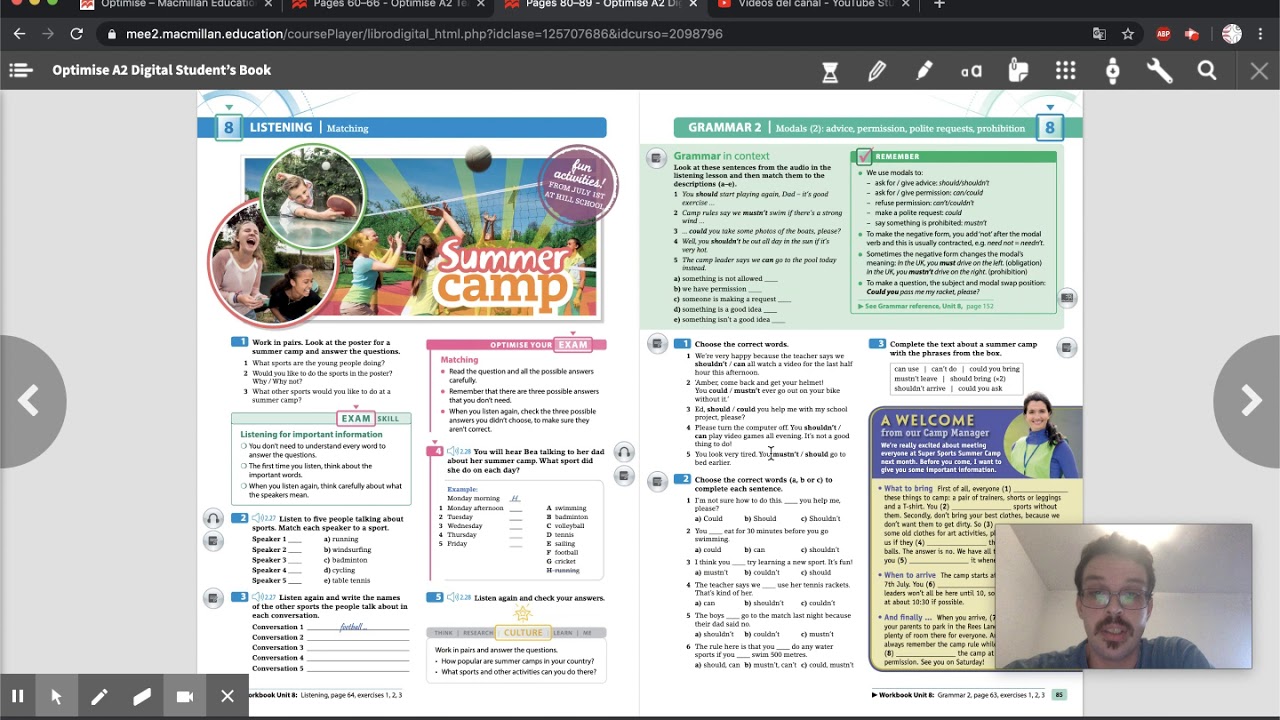Bookmark this page with the star icon
The image size is (1280, 720).
coord(1128,34)
